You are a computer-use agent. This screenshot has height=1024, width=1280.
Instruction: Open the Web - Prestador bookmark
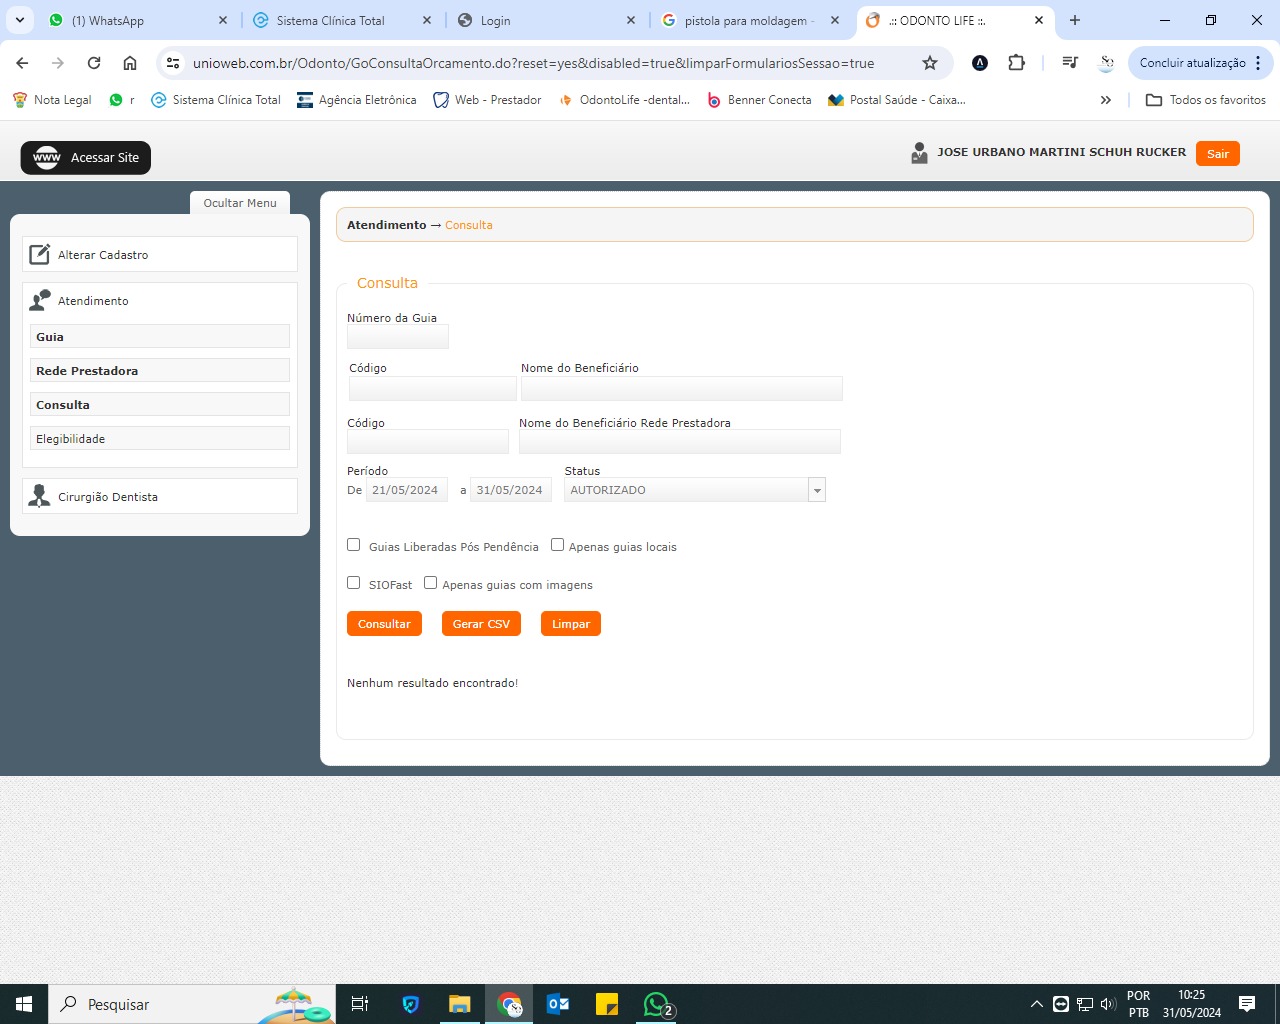point(487,100)
